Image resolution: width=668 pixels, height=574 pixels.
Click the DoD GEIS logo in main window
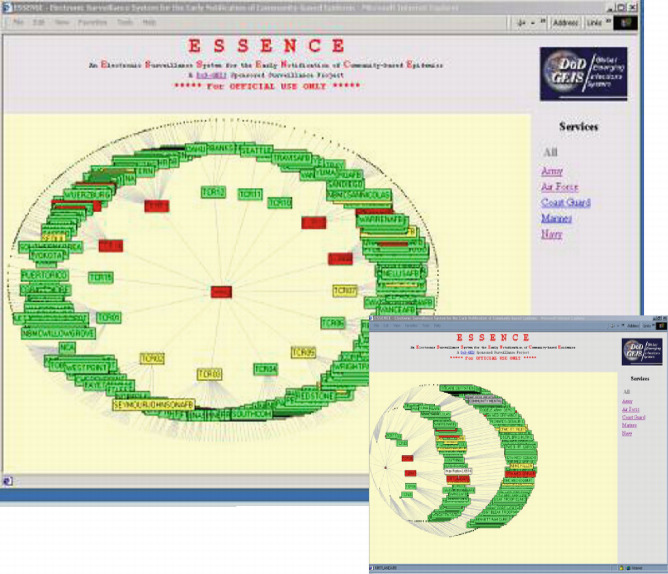pos(584,73)
